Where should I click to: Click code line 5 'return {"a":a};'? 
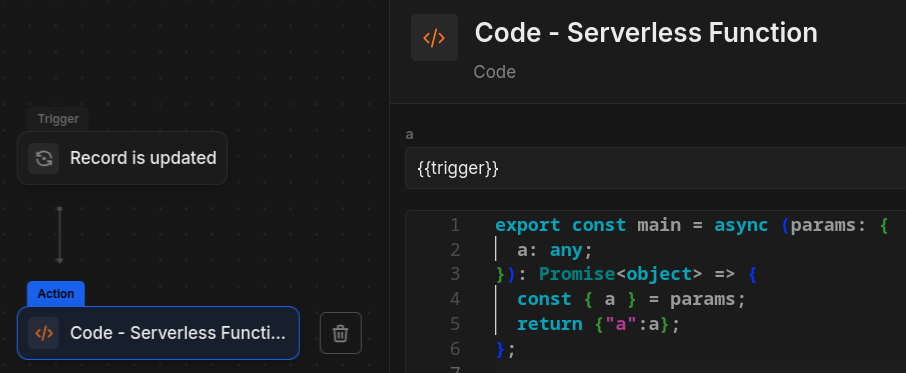click(599, 324)
